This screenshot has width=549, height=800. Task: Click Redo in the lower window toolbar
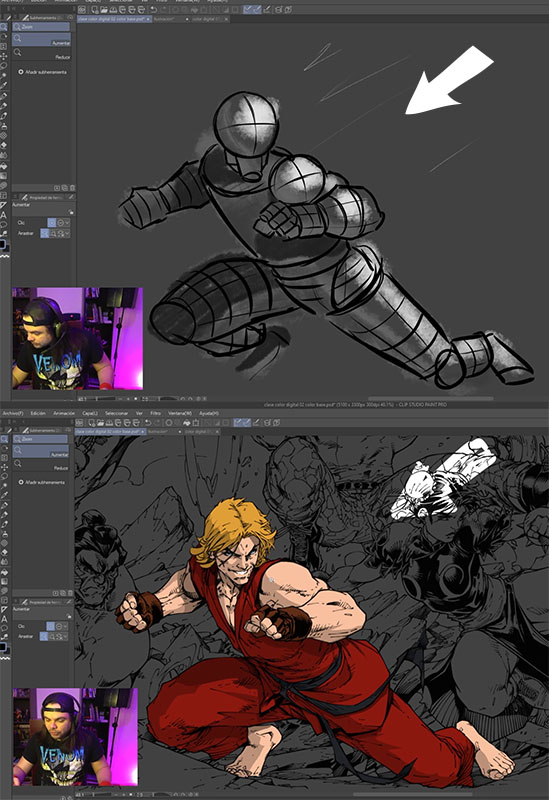[156, 422]
